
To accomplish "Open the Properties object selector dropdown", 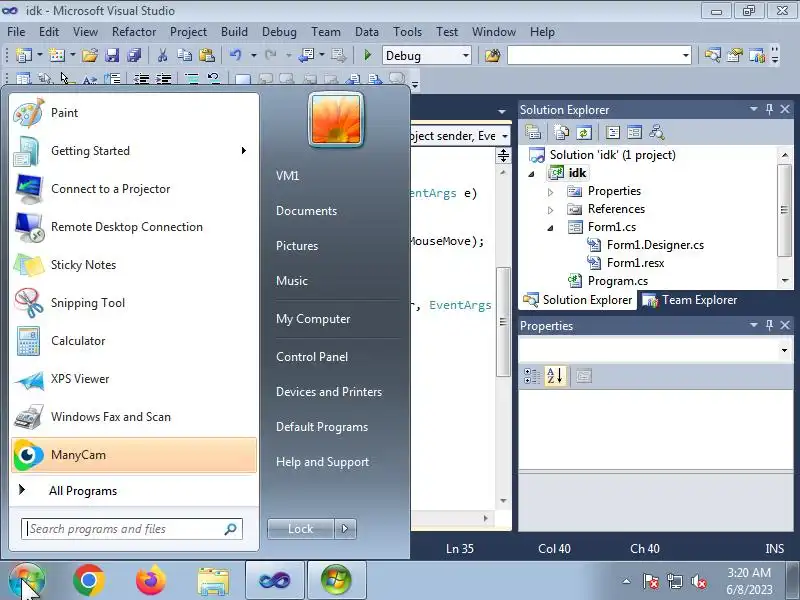I will point(784,350).
